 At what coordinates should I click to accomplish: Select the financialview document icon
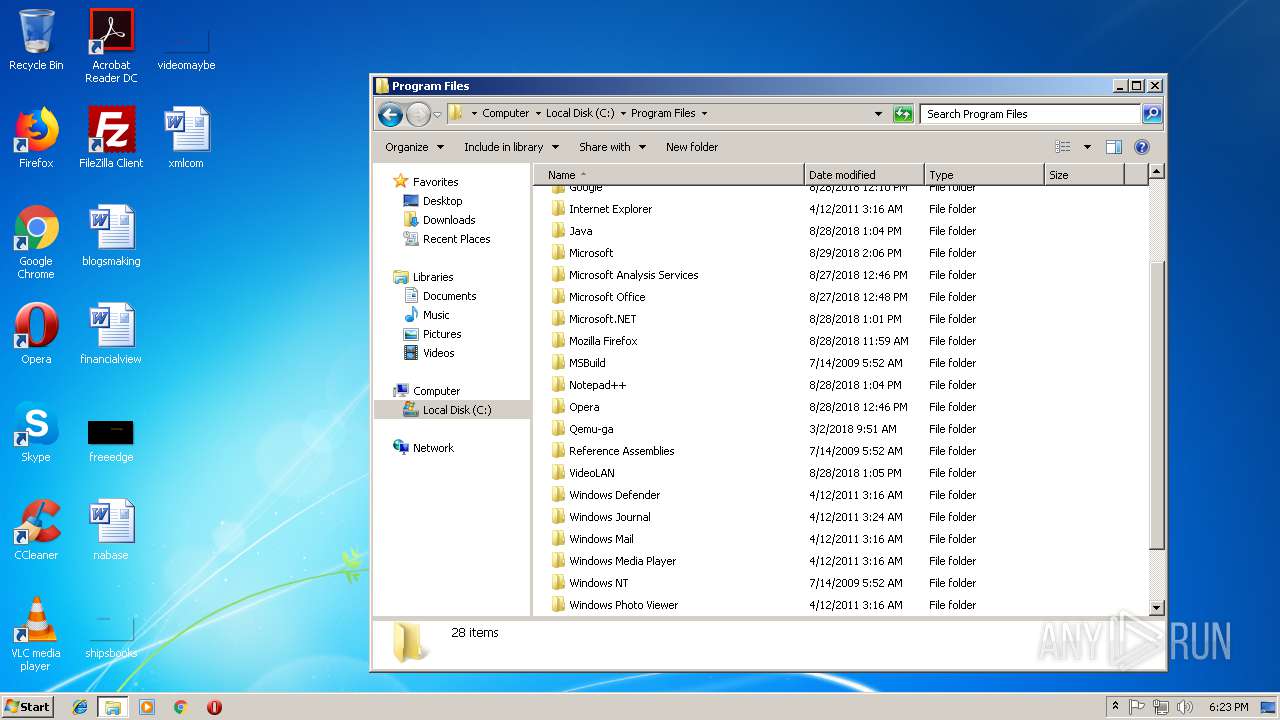111,334
